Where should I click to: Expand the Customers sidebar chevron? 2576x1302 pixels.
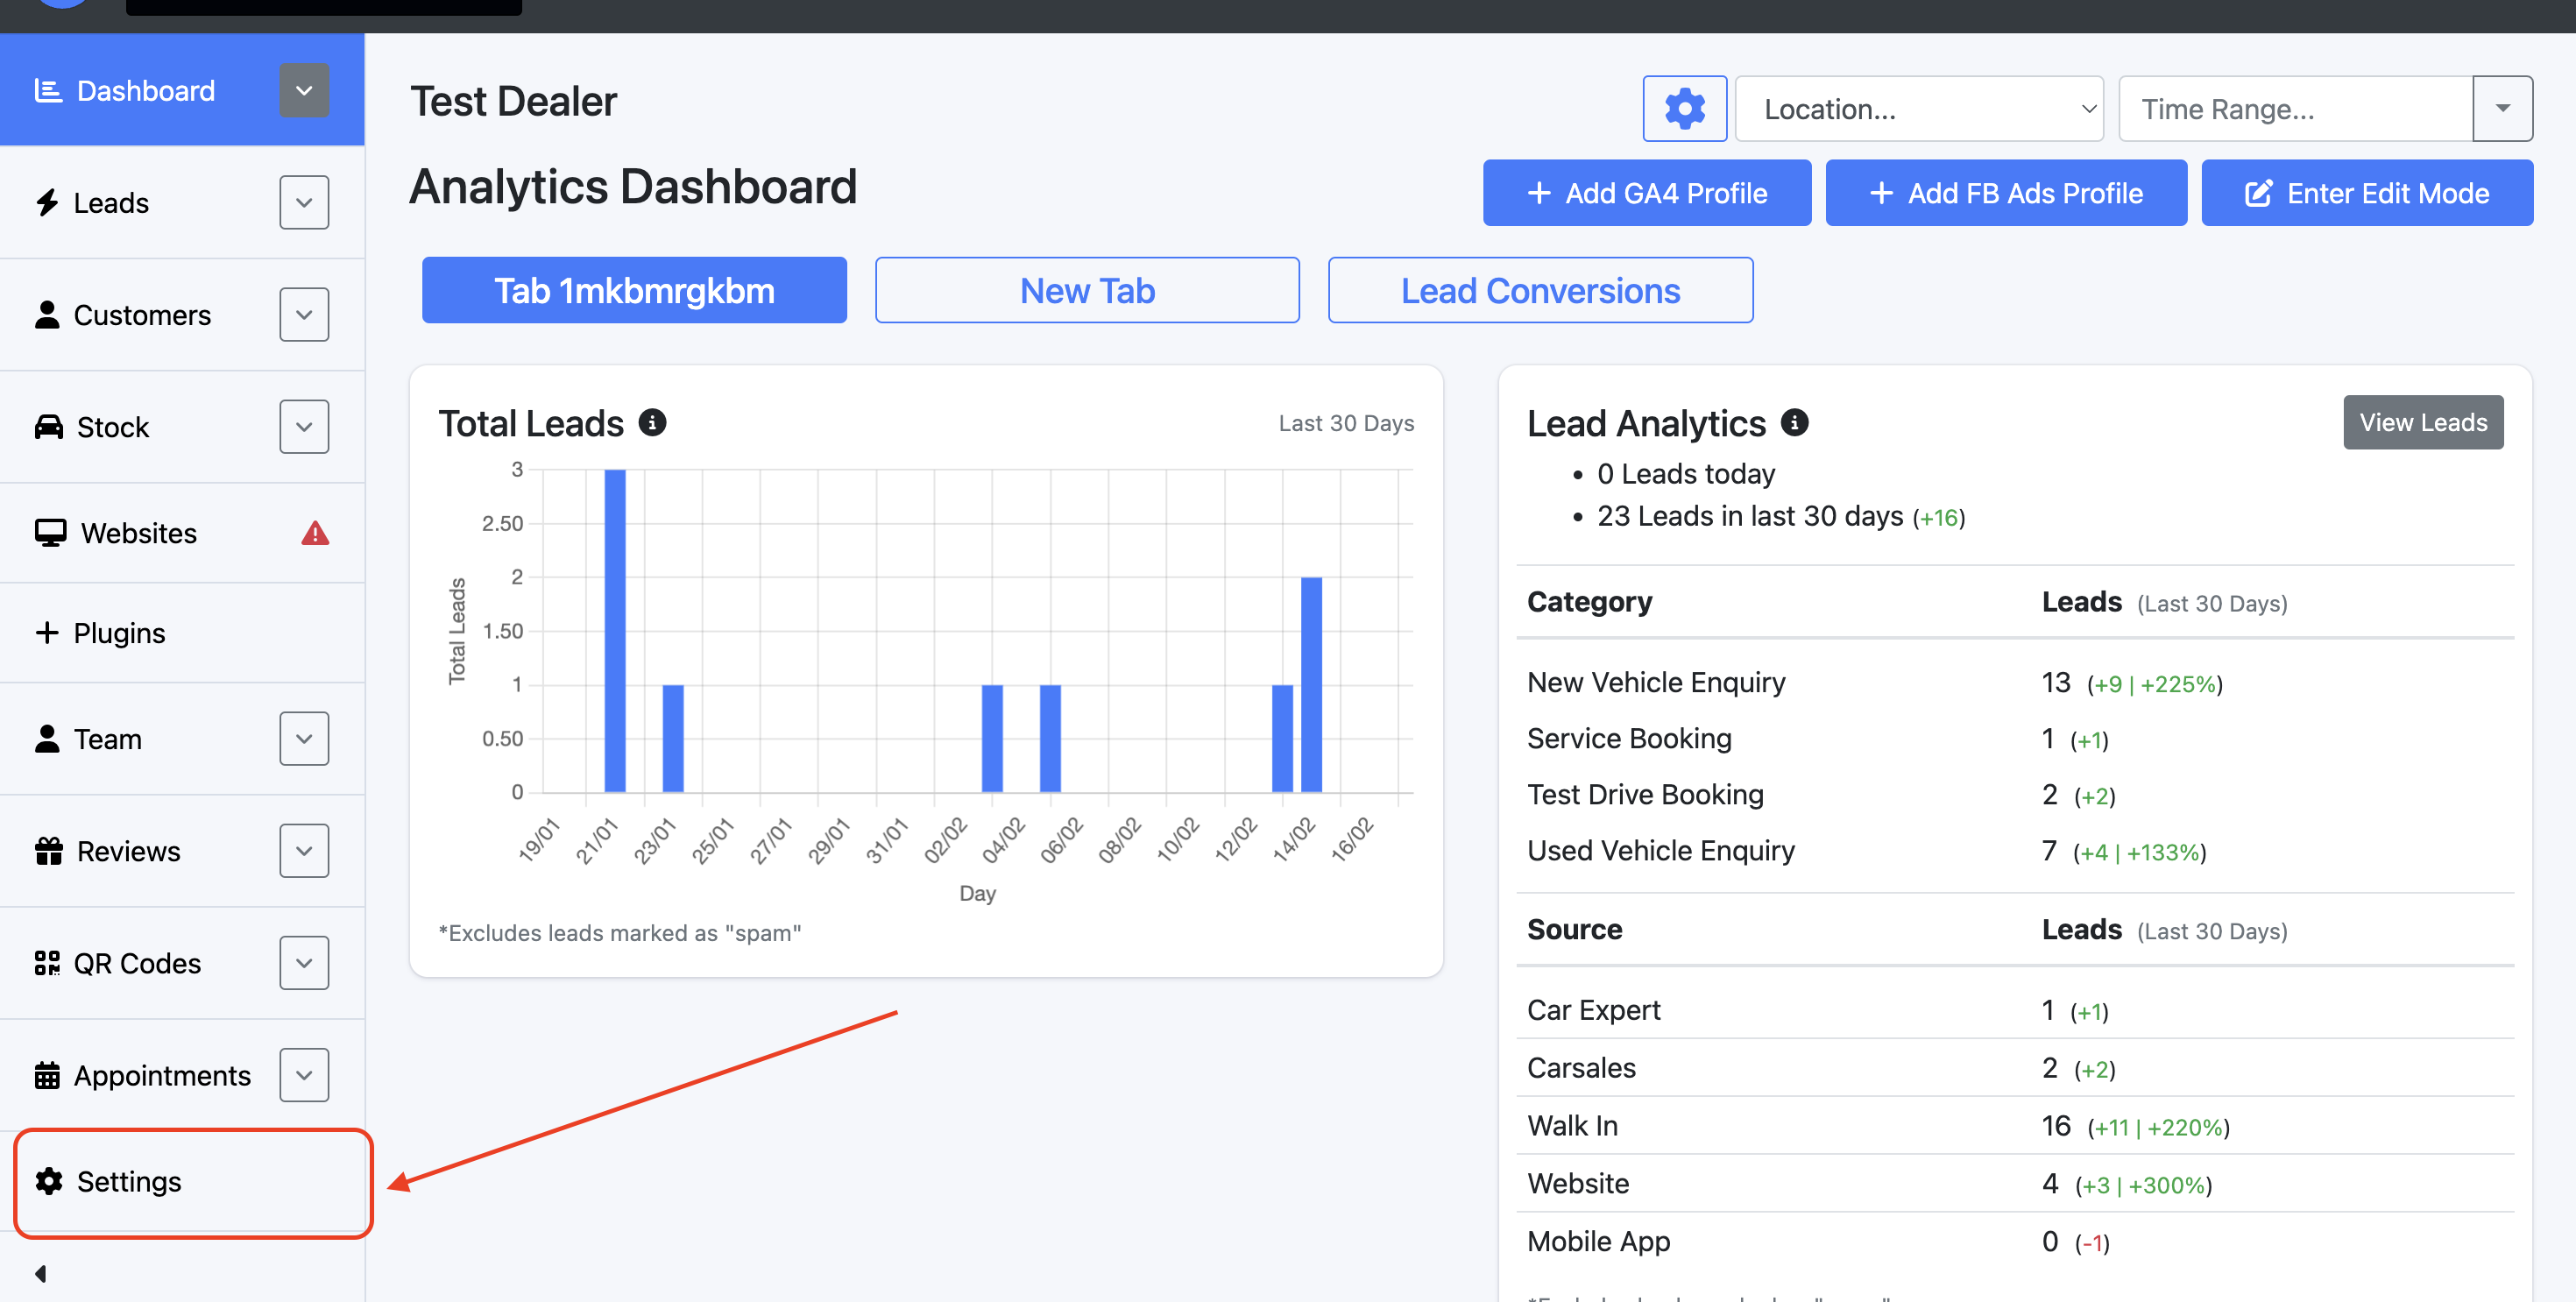click(304, 315)
